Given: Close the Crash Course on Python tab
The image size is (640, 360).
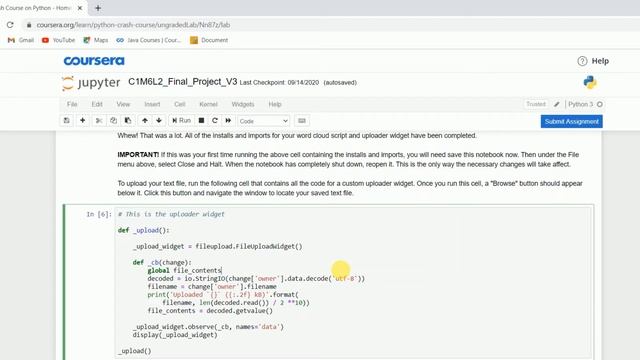Looking at the screenshot, I should 80,8.
